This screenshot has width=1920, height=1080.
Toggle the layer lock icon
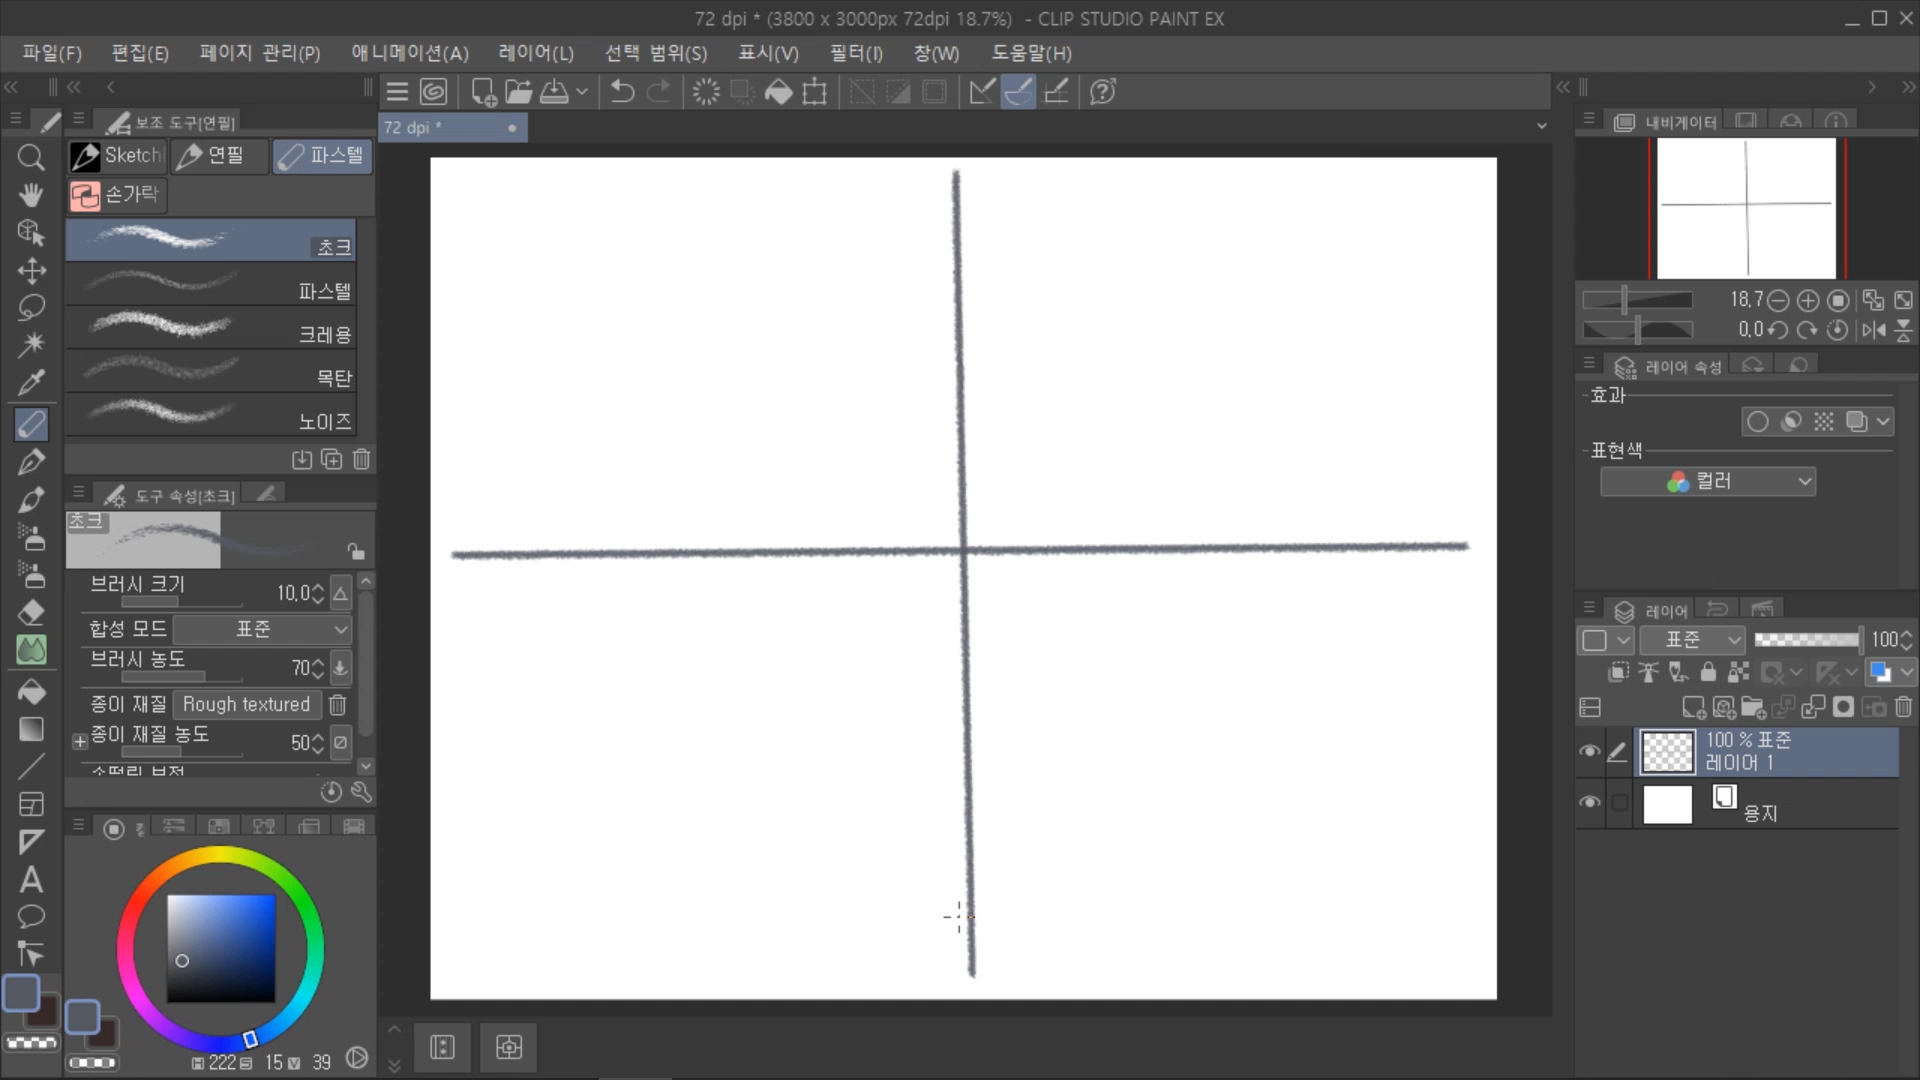[x=1708, y=672]
